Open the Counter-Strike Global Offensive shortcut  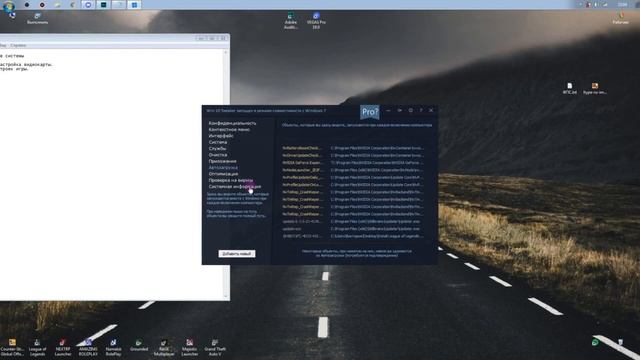click(x=12, y=348)
